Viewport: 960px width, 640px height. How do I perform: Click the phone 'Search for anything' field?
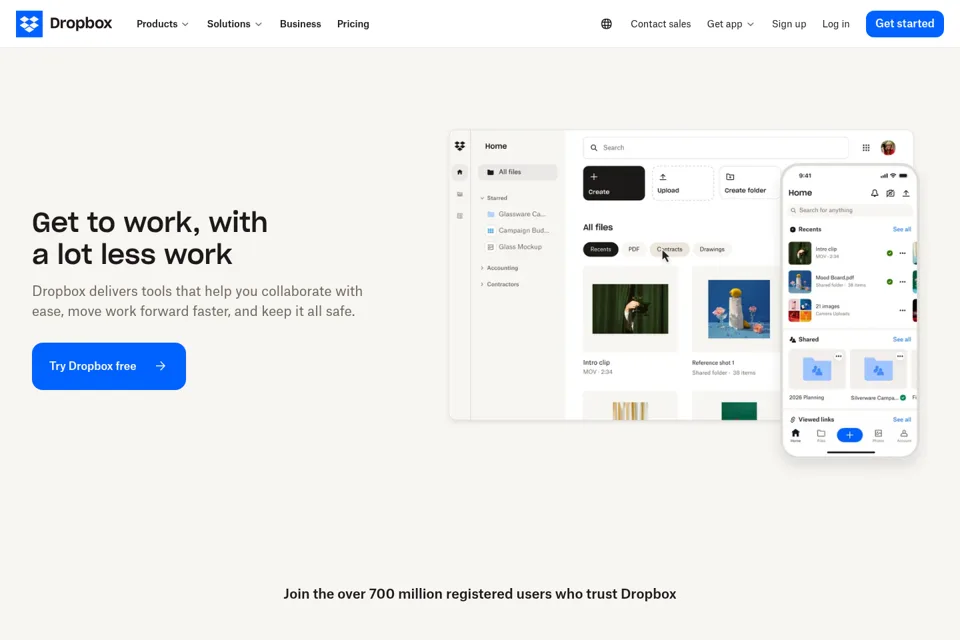[x=850, y=210]
